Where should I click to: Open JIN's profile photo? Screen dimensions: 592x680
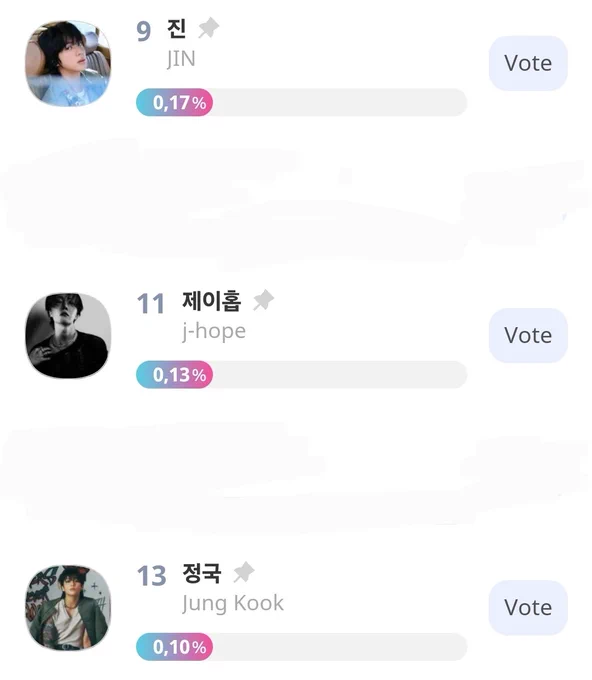tap(68, 63)
